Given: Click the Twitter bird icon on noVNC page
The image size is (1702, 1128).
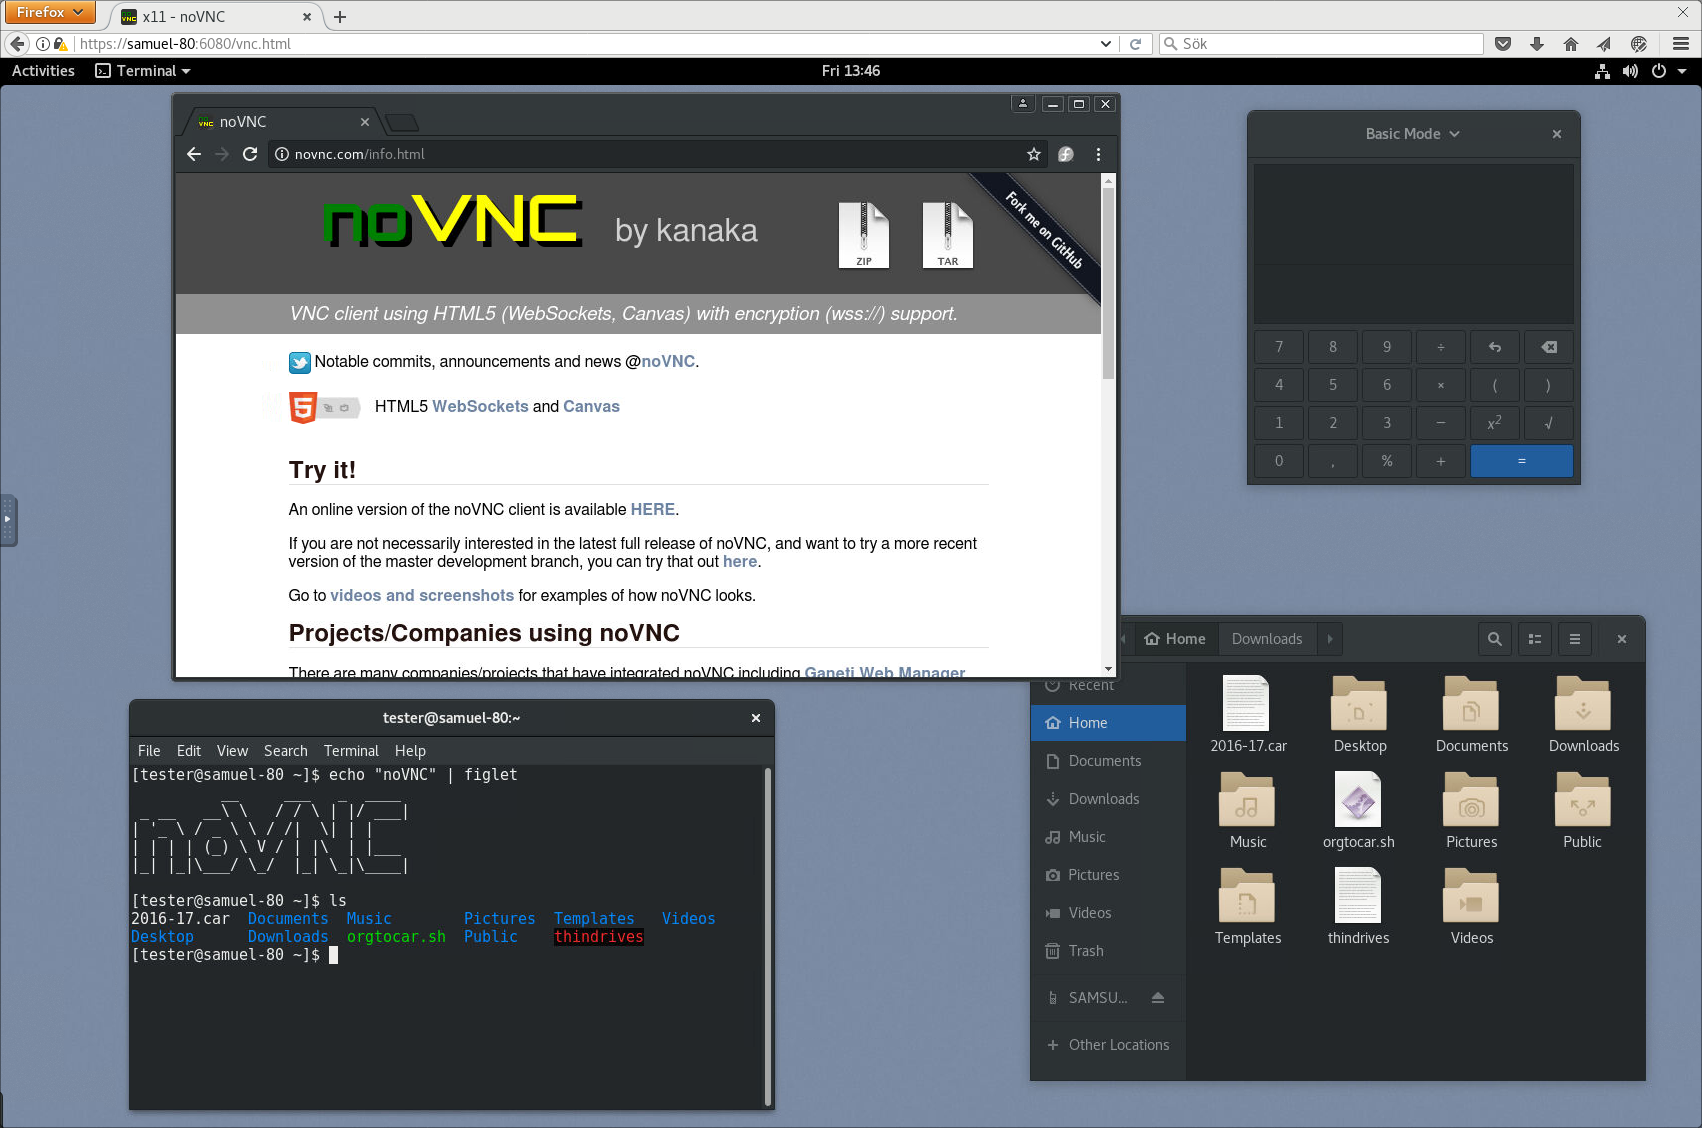Looking at the screenshot, I should click(x=299, y=362).
